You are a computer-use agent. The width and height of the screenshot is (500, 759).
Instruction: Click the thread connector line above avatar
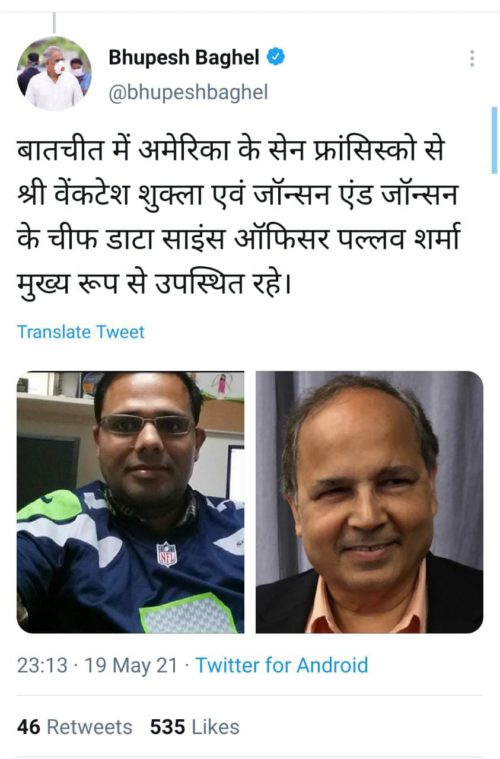tap(54, 23)
